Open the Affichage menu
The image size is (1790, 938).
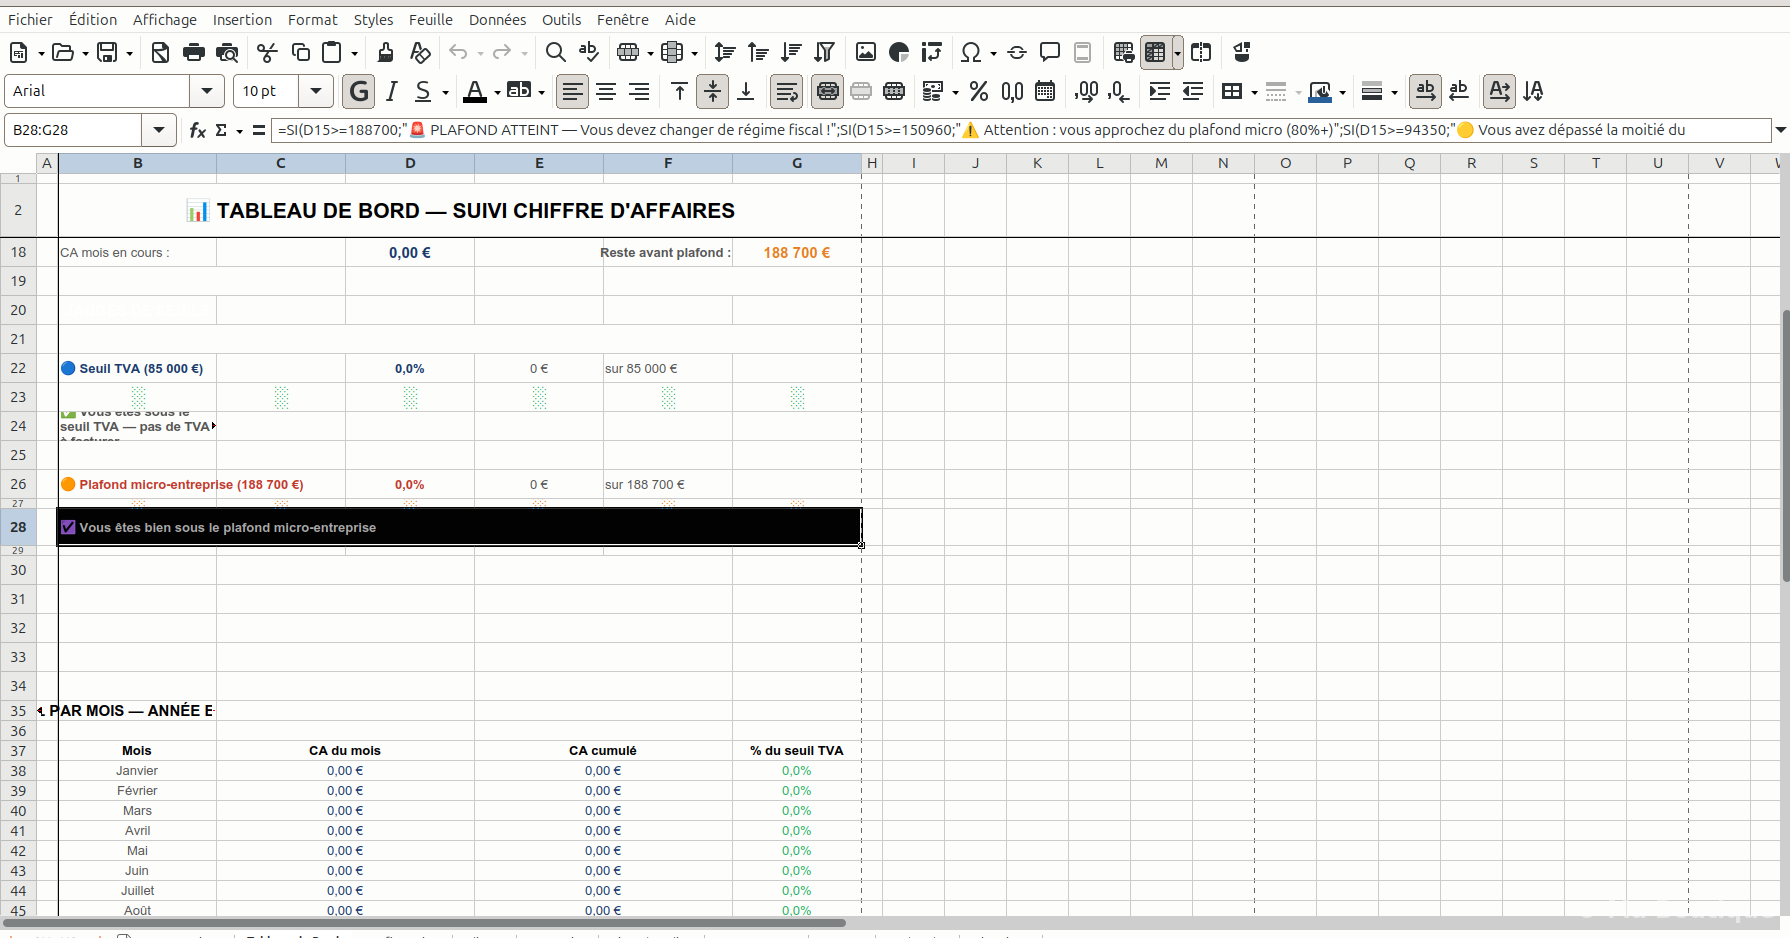[x=164, y=20]
